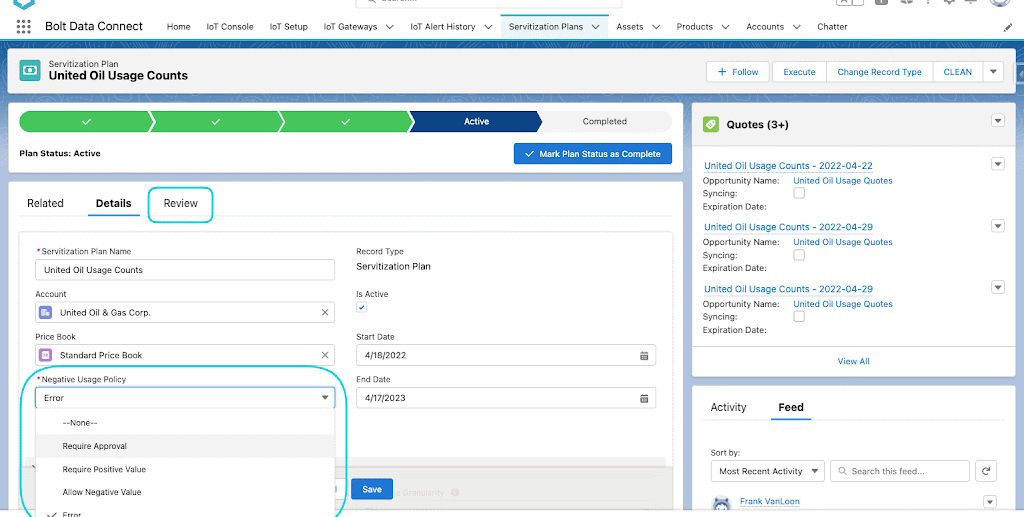Image resolution: width=1024 pixels, height=517 pixels.
Task: Click the account icon in Account field
Action: coord(46,313)
